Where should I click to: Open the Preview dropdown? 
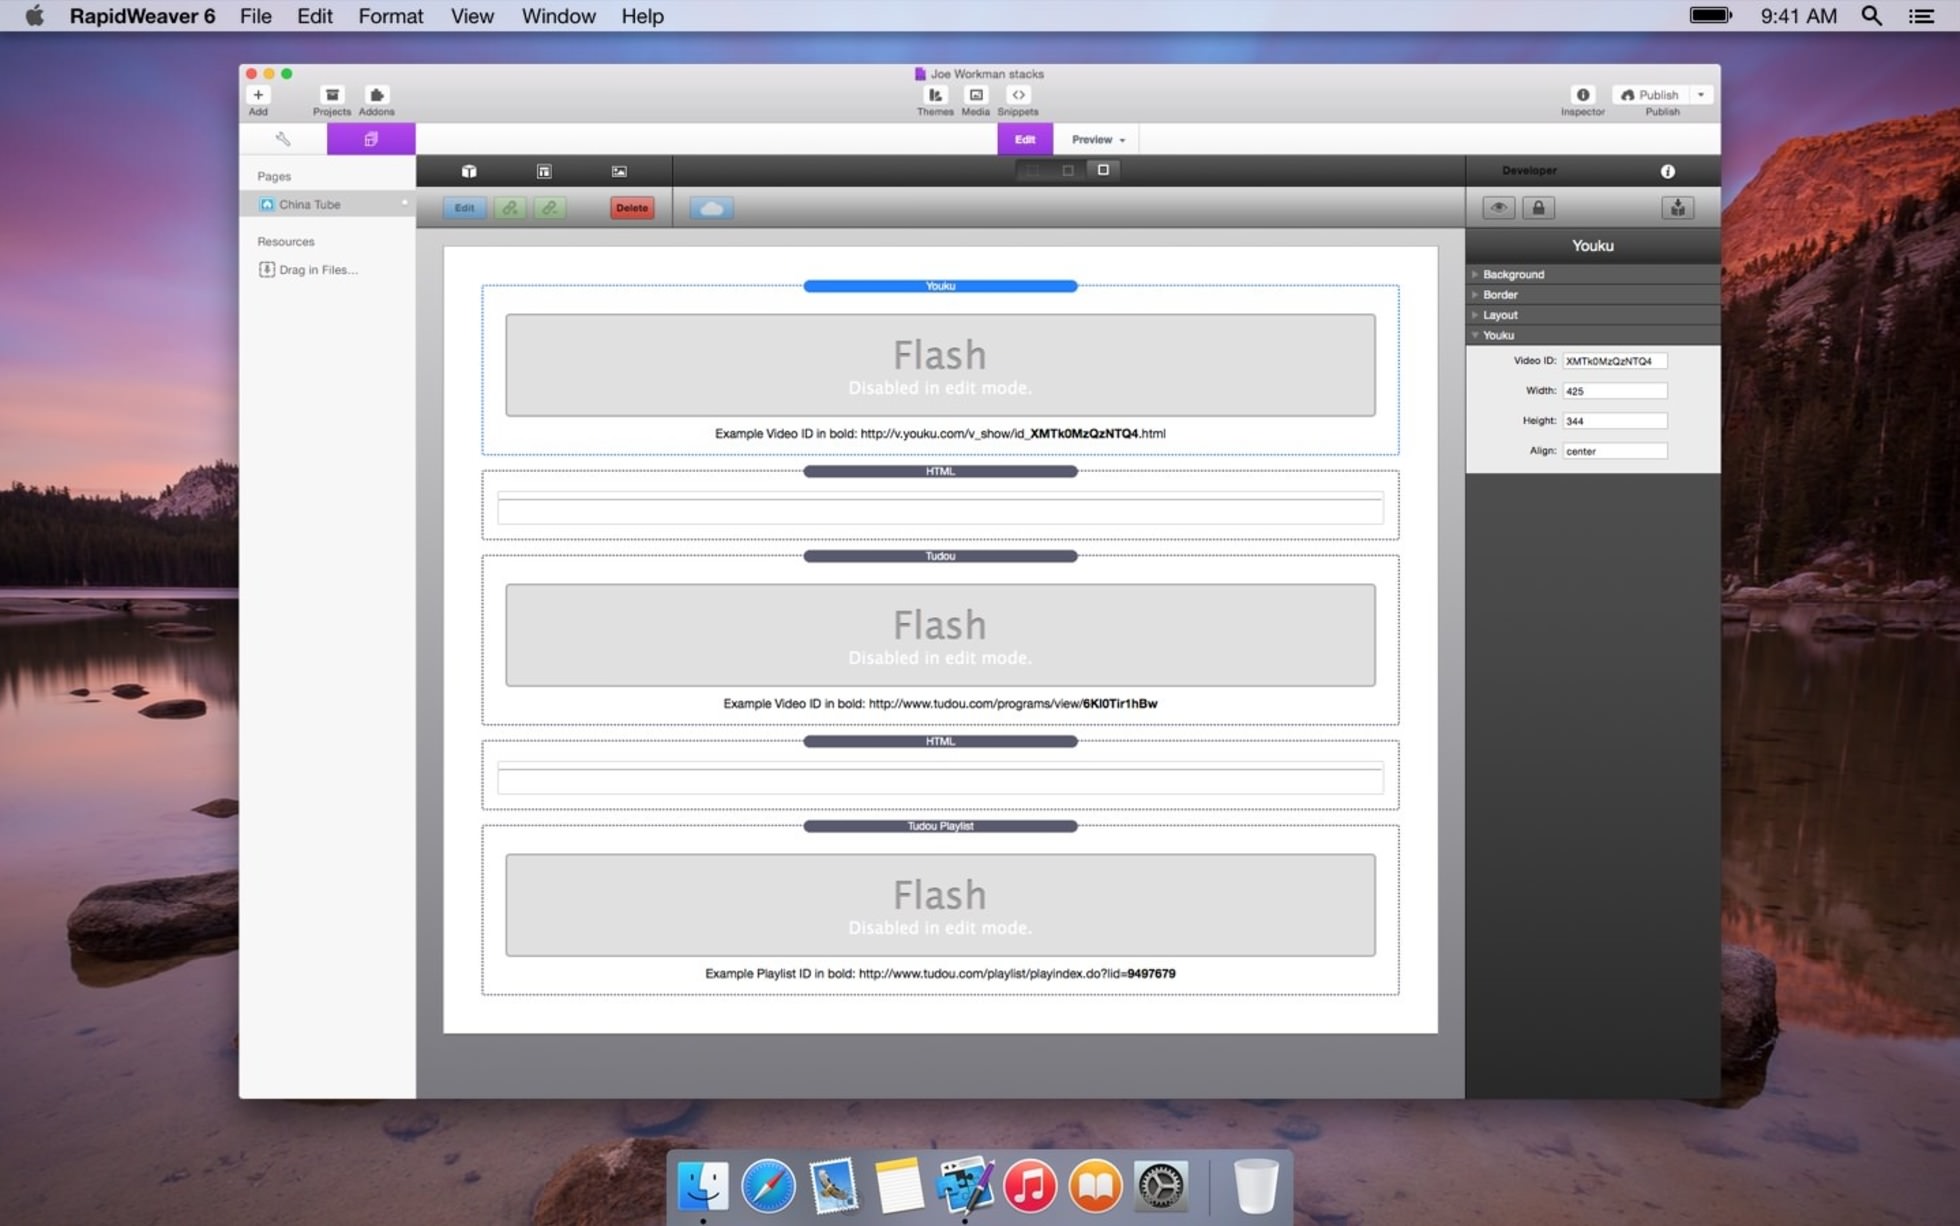(1097, 139)
